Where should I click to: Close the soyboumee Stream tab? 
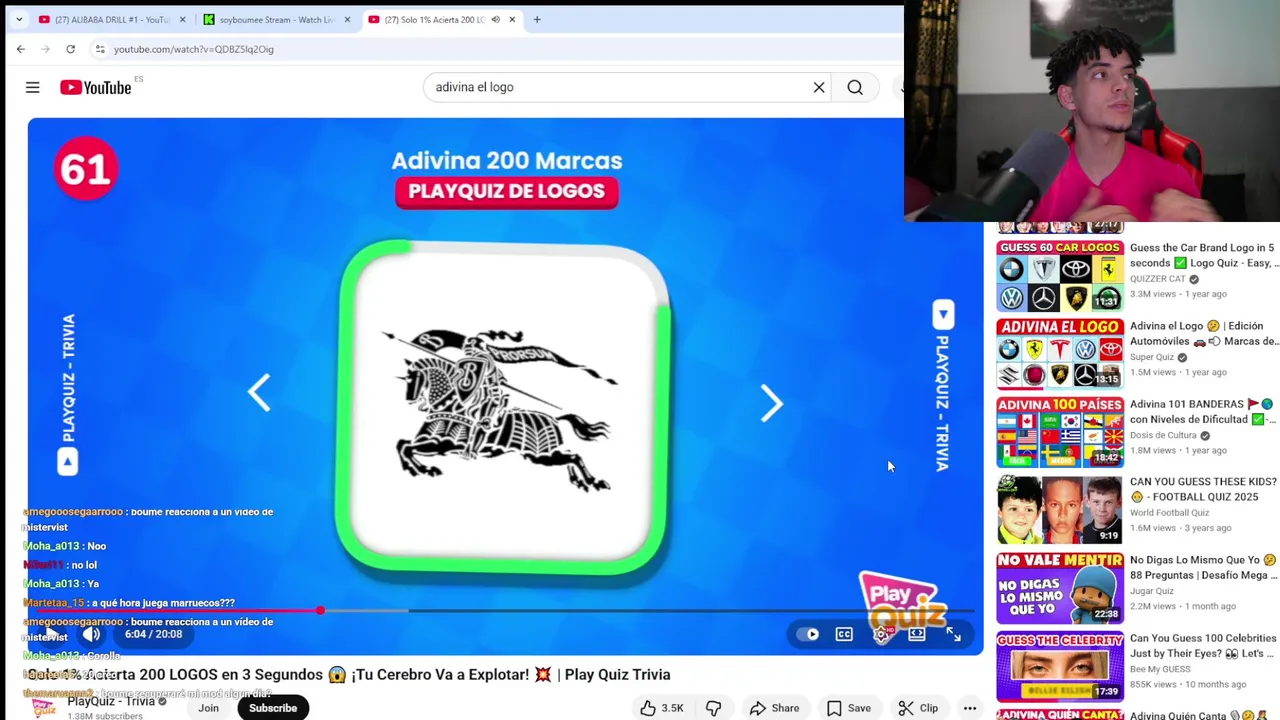pyautogui.click(x=347, y=19)
